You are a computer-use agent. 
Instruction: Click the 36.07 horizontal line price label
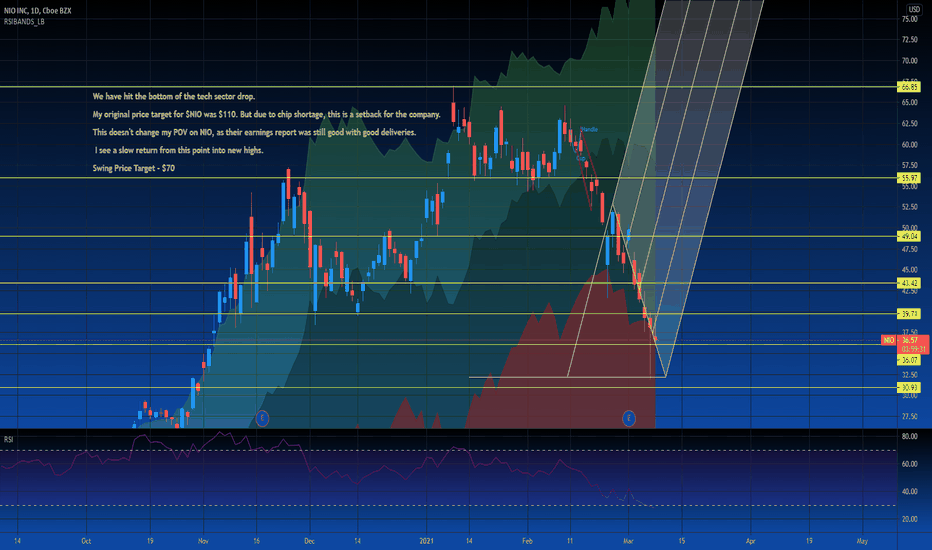click(x=909, y=360)
